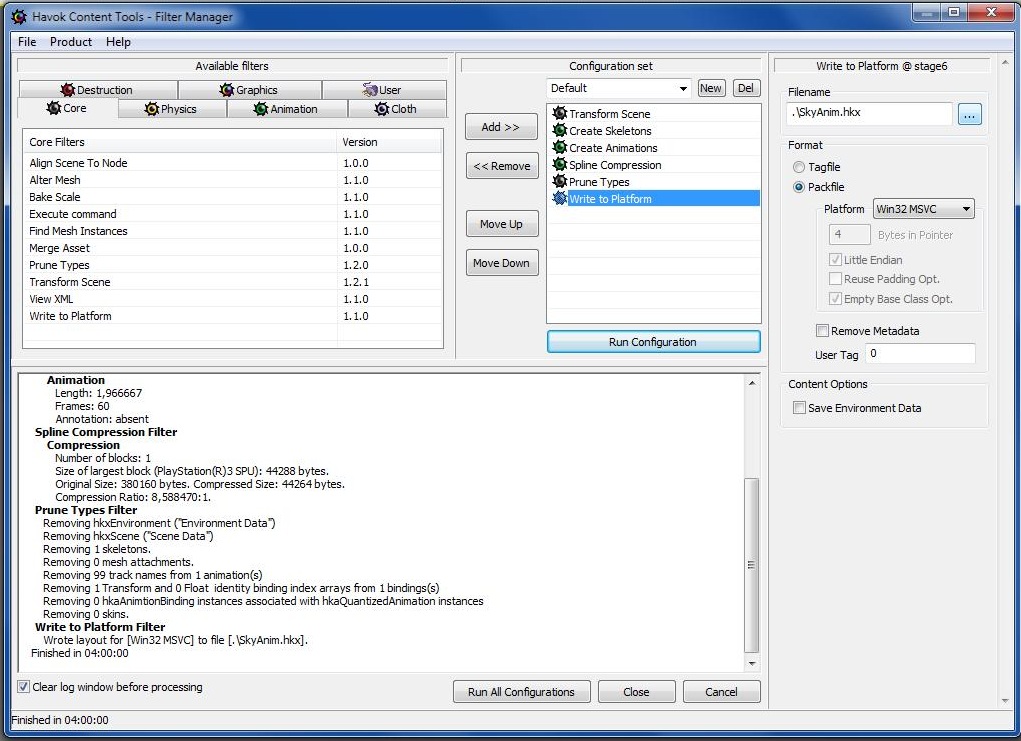
Task: Click the Run Configuration button
Action: 653,342
